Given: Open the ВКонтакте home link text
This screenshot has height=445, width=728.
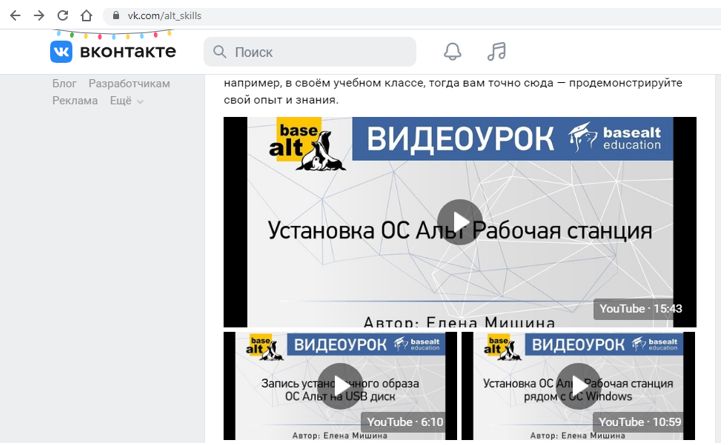Looking at the screenshot, I should pyautogui.click(x=128, y=51).
